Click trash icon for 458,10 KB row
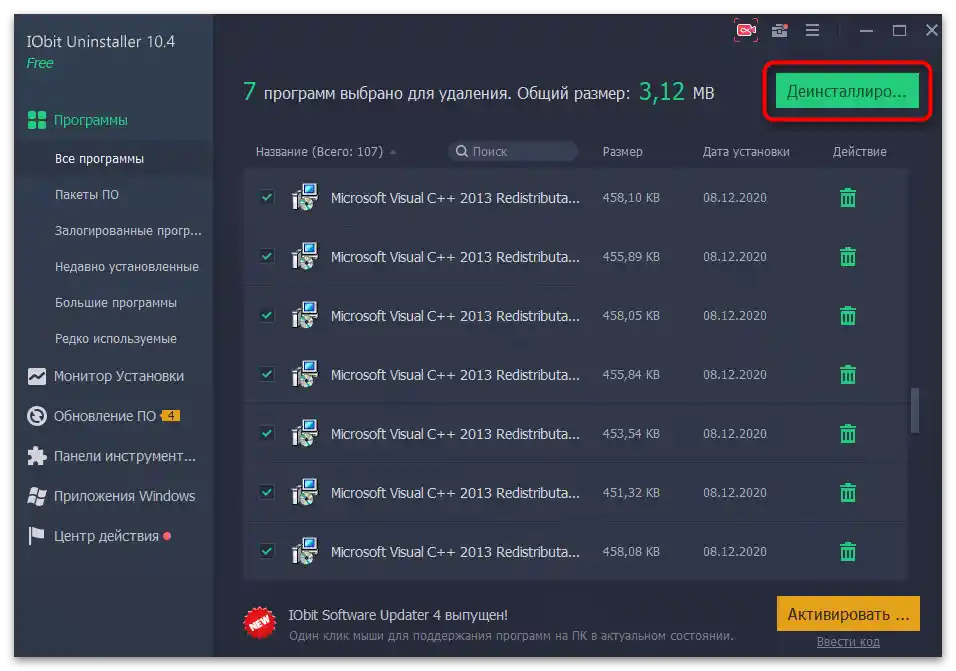 (x=847, y=197)
